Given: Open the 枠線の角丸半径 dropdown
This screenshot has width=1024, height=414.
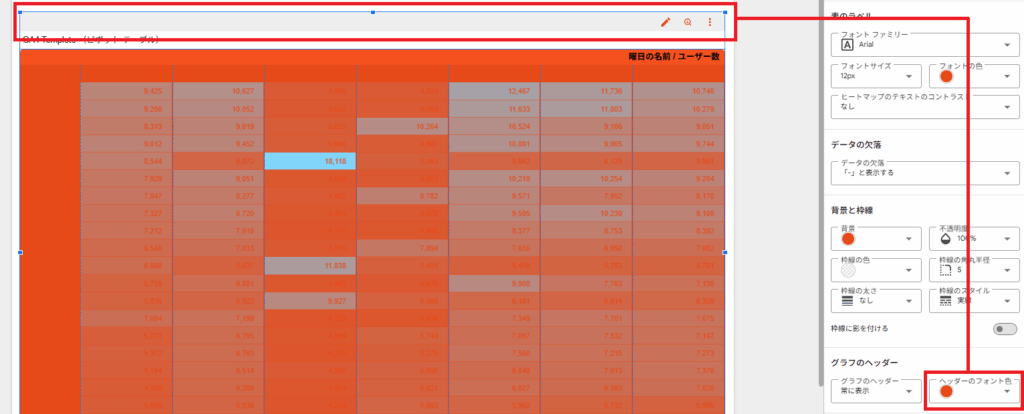Looking at the screenshot, I should coord(973,270).
